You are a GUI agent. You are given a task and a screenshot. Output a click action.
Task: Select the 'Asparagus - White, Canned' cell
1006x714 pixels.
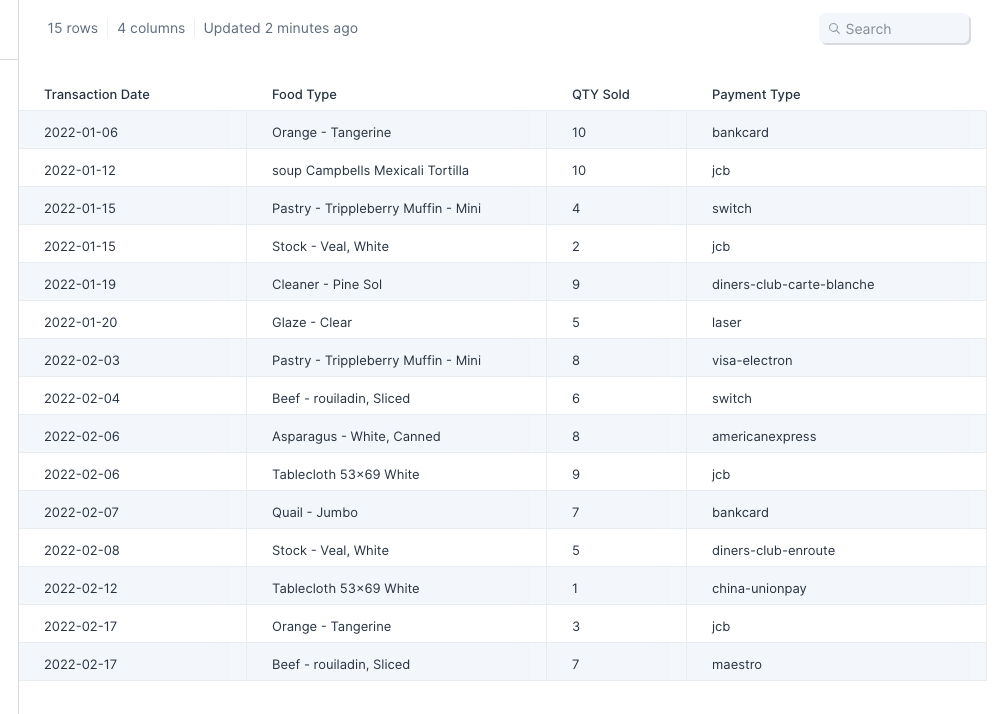point(396,436)
